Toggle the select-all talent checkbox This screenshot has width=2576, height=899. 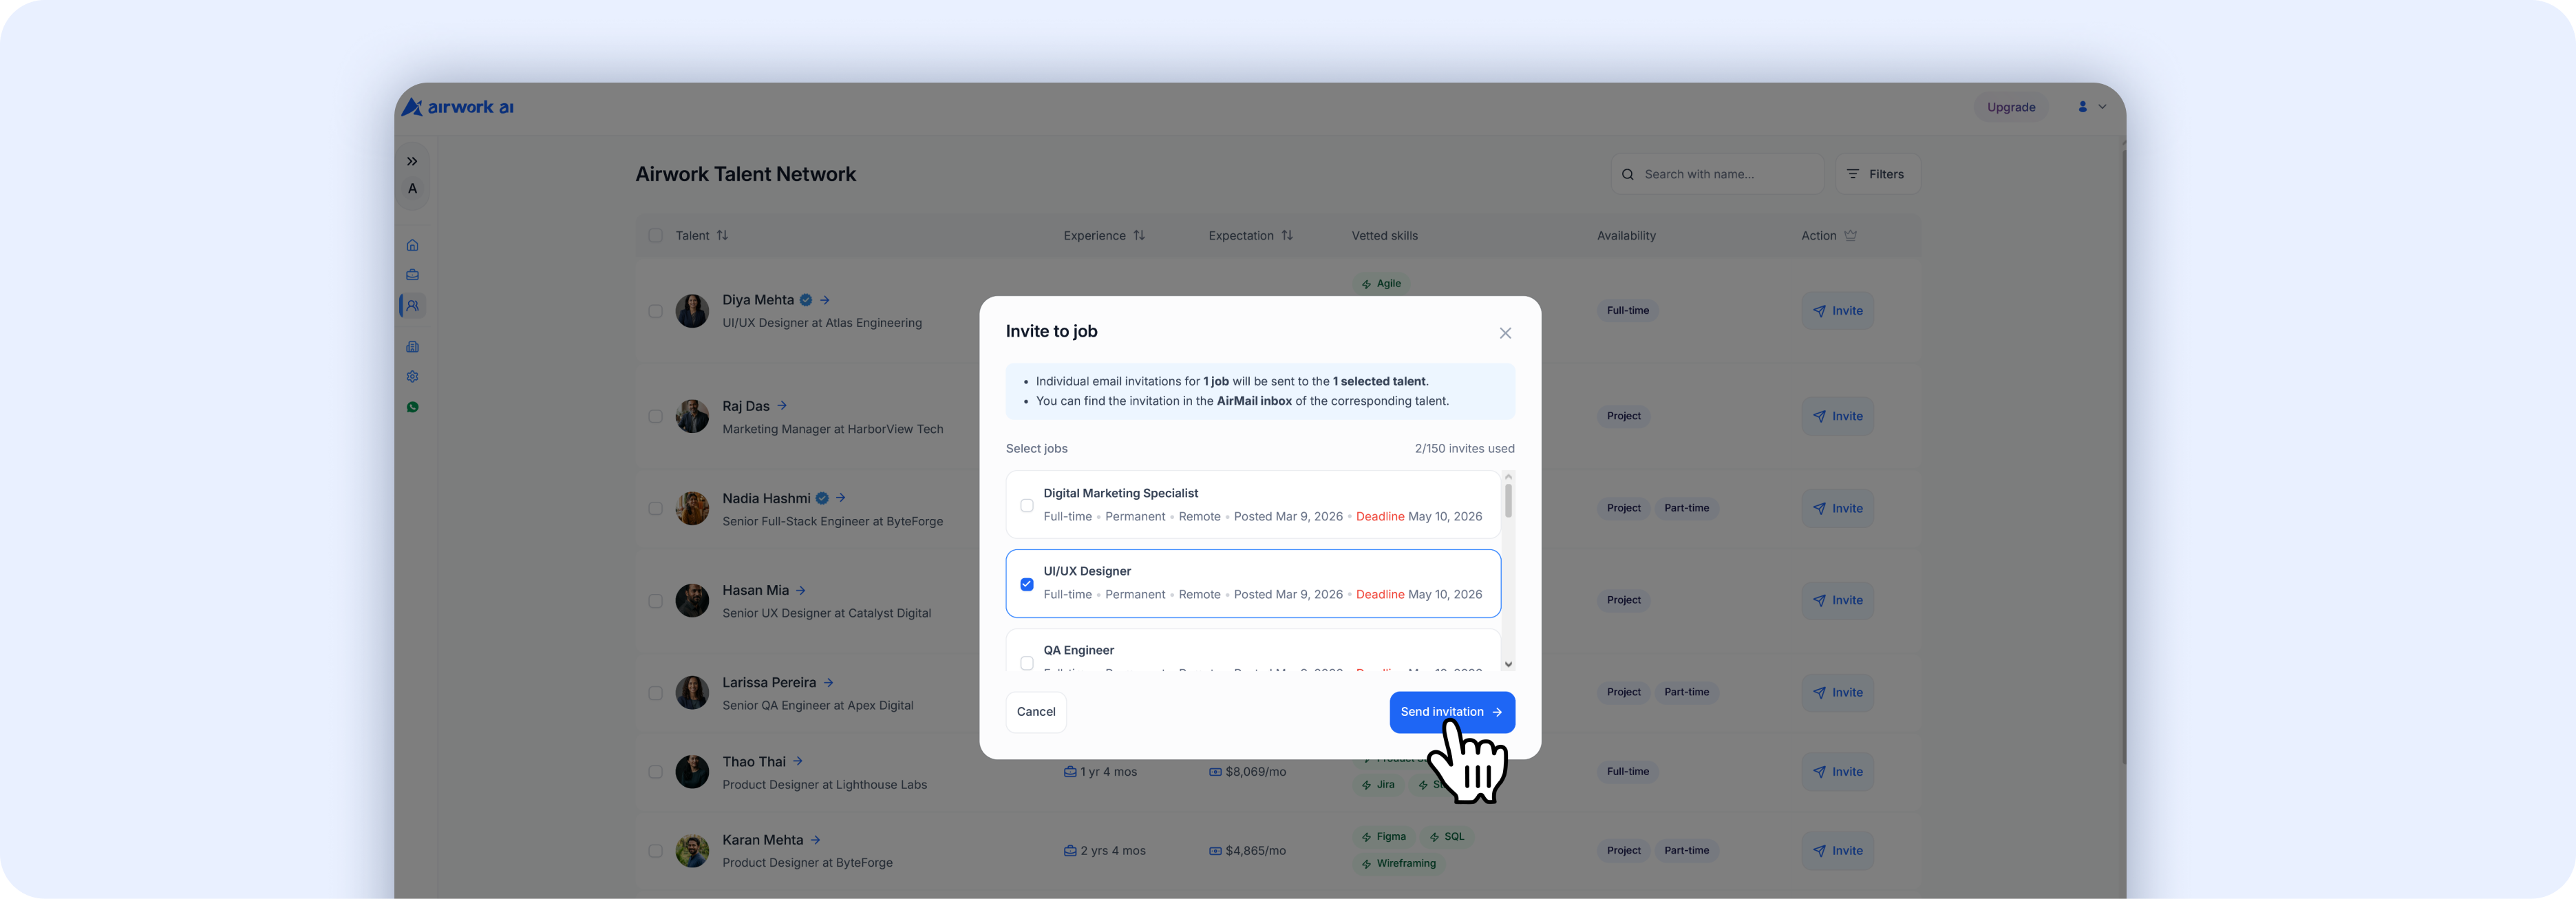[x=655, y=236]
